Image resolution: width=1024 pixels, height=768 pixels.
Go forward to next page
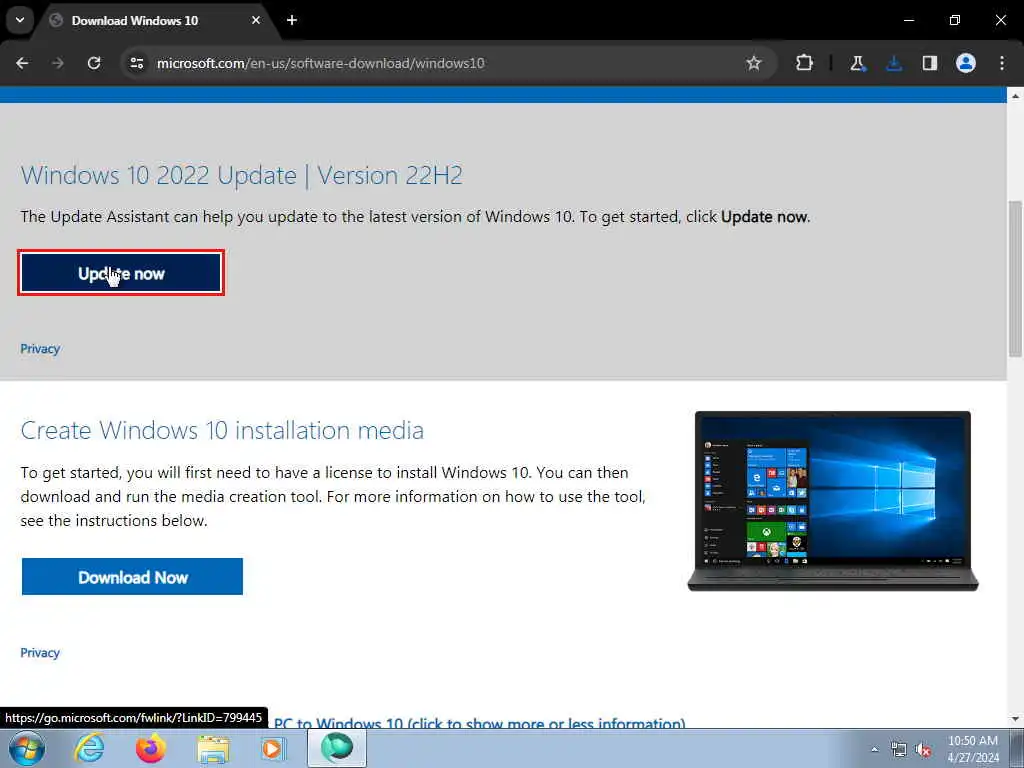(x=58, y=63)
